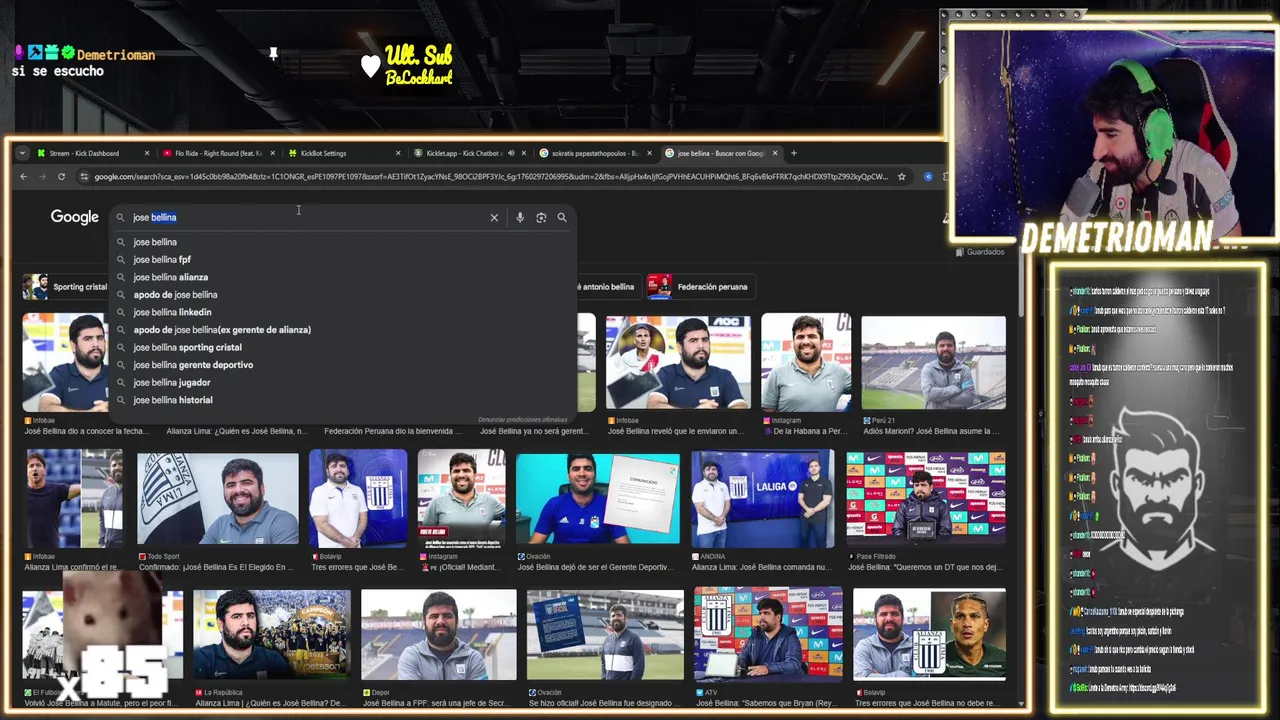
Task: Reload the Google results page
Action: pos(61,177)
